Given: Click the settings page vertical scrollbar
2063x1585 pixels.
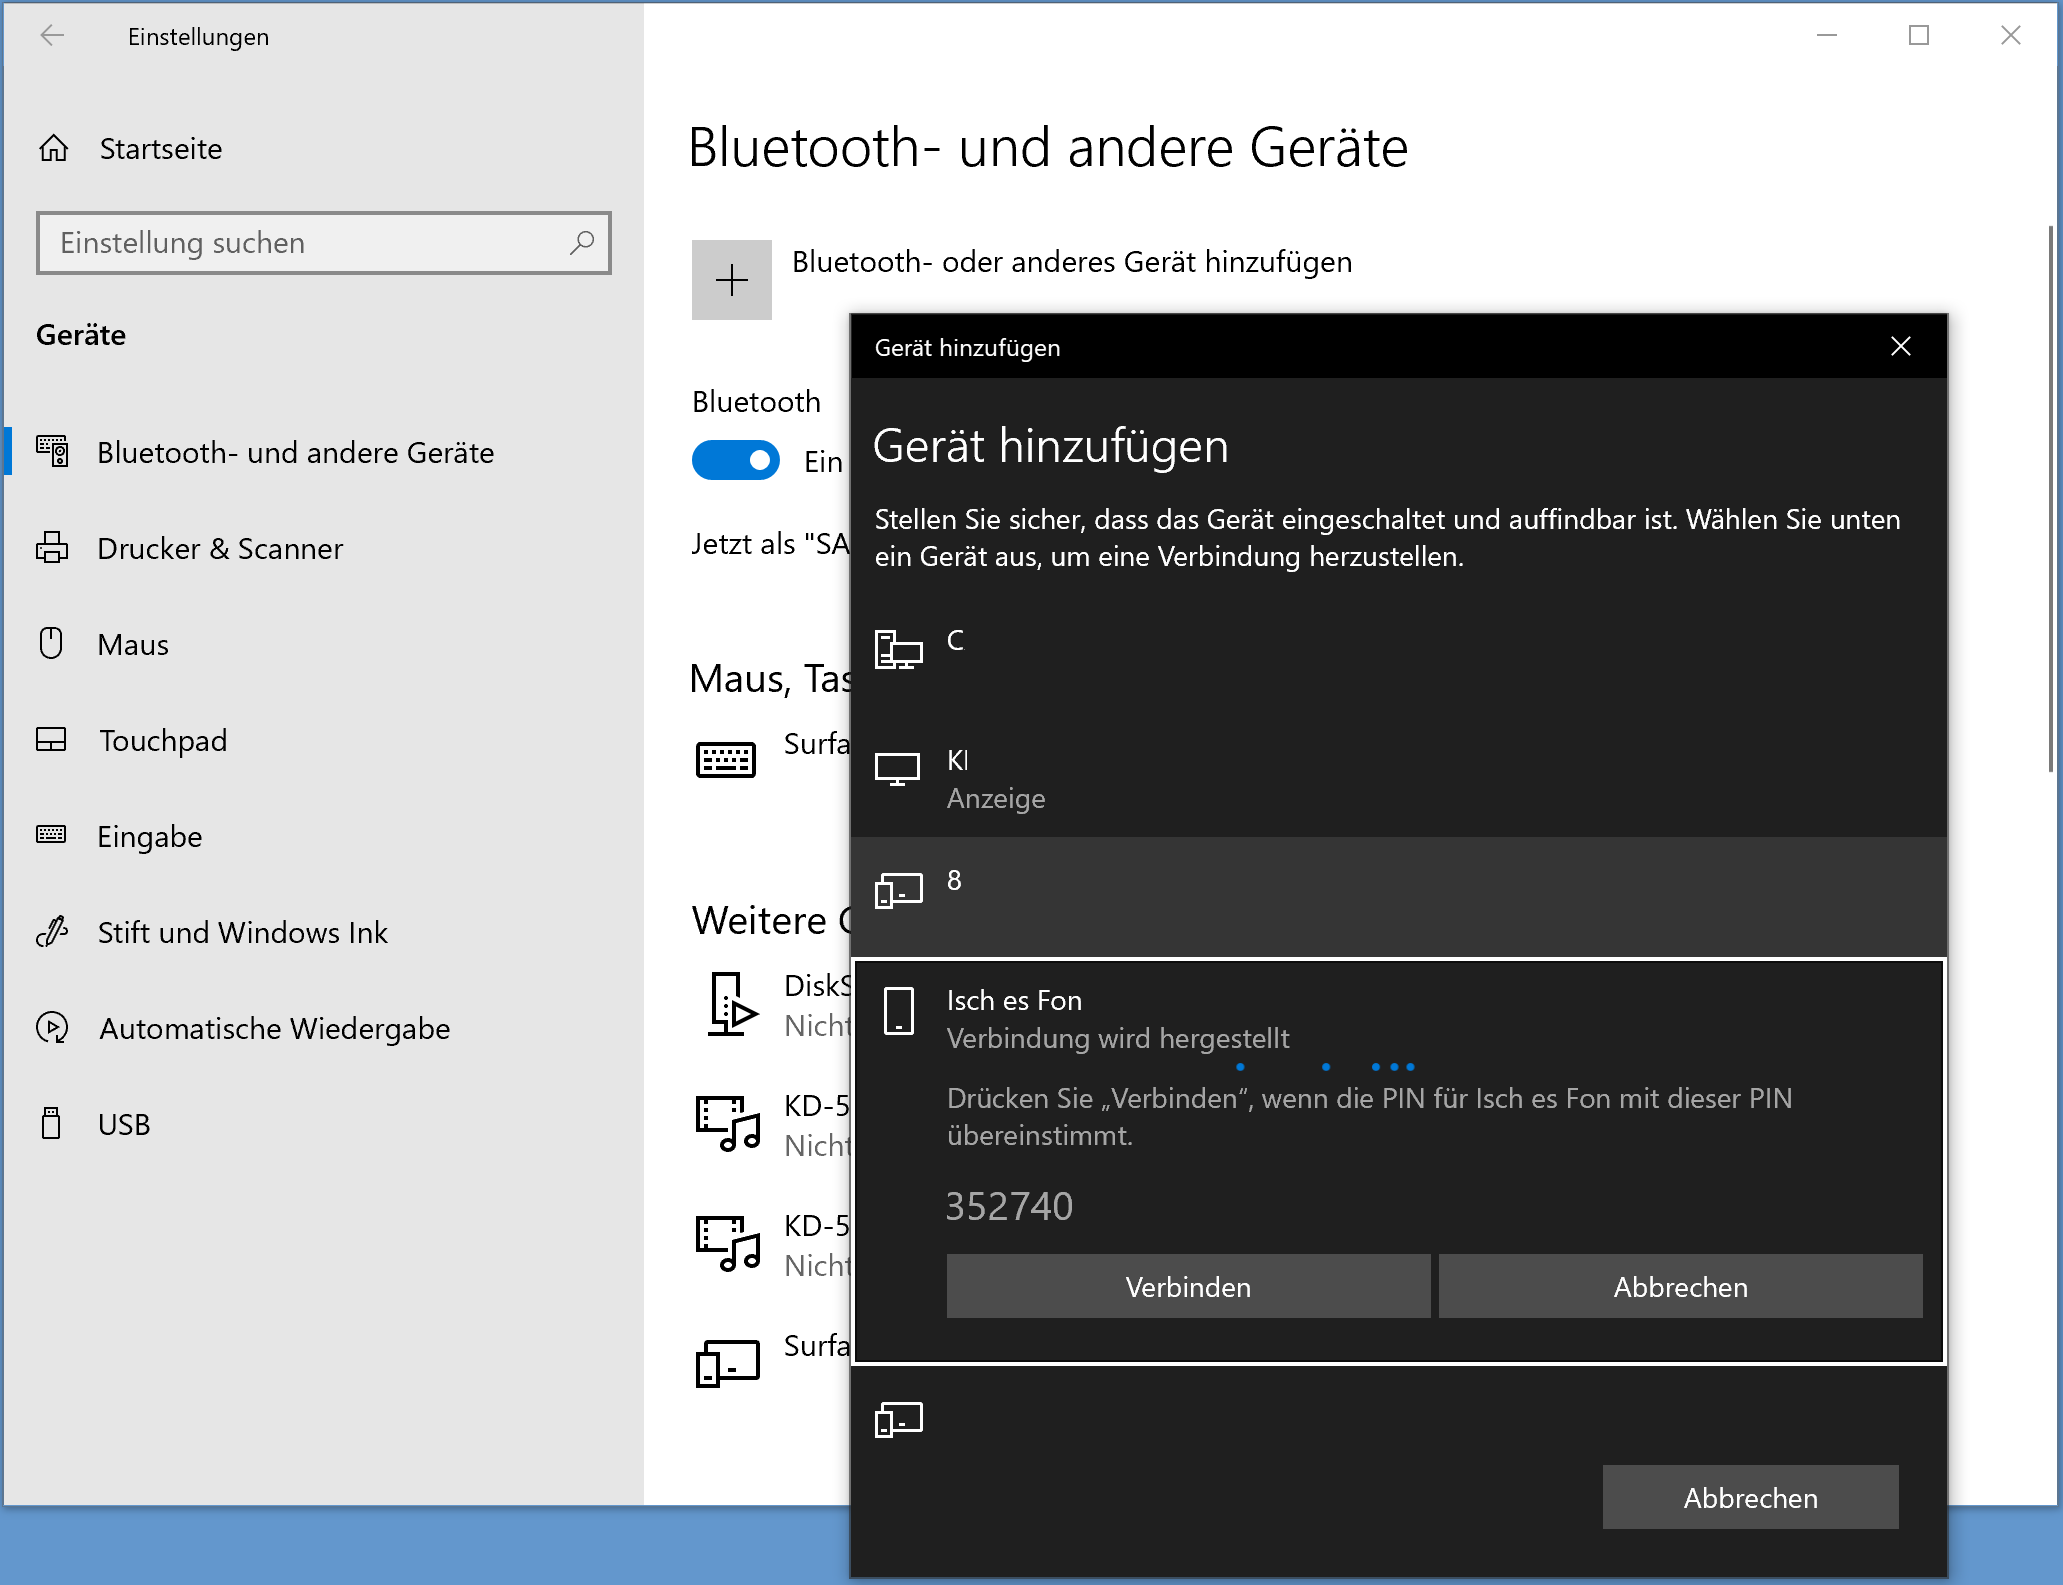Looking at the screenshot, I should (x=2050, y=500).
